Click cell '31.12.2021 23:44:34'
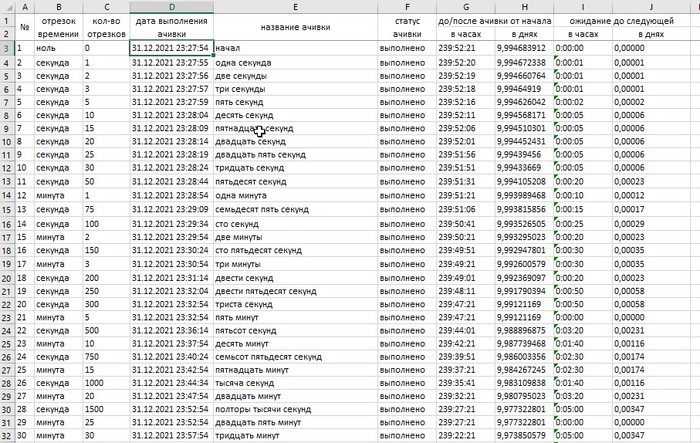Image resolution: width=700 pixels, height=443 pixels. tap(172, 383)
